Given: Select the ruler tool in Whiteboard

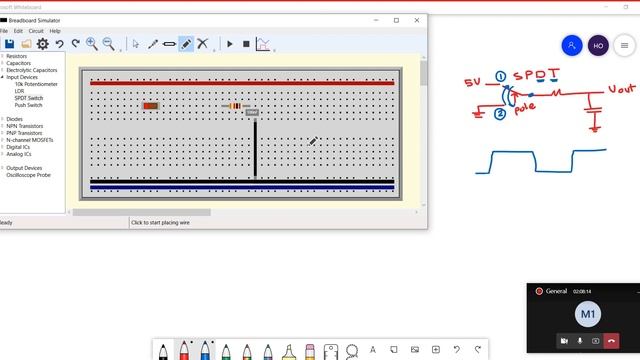Looking at the screenshot, I should click(331, 351).
